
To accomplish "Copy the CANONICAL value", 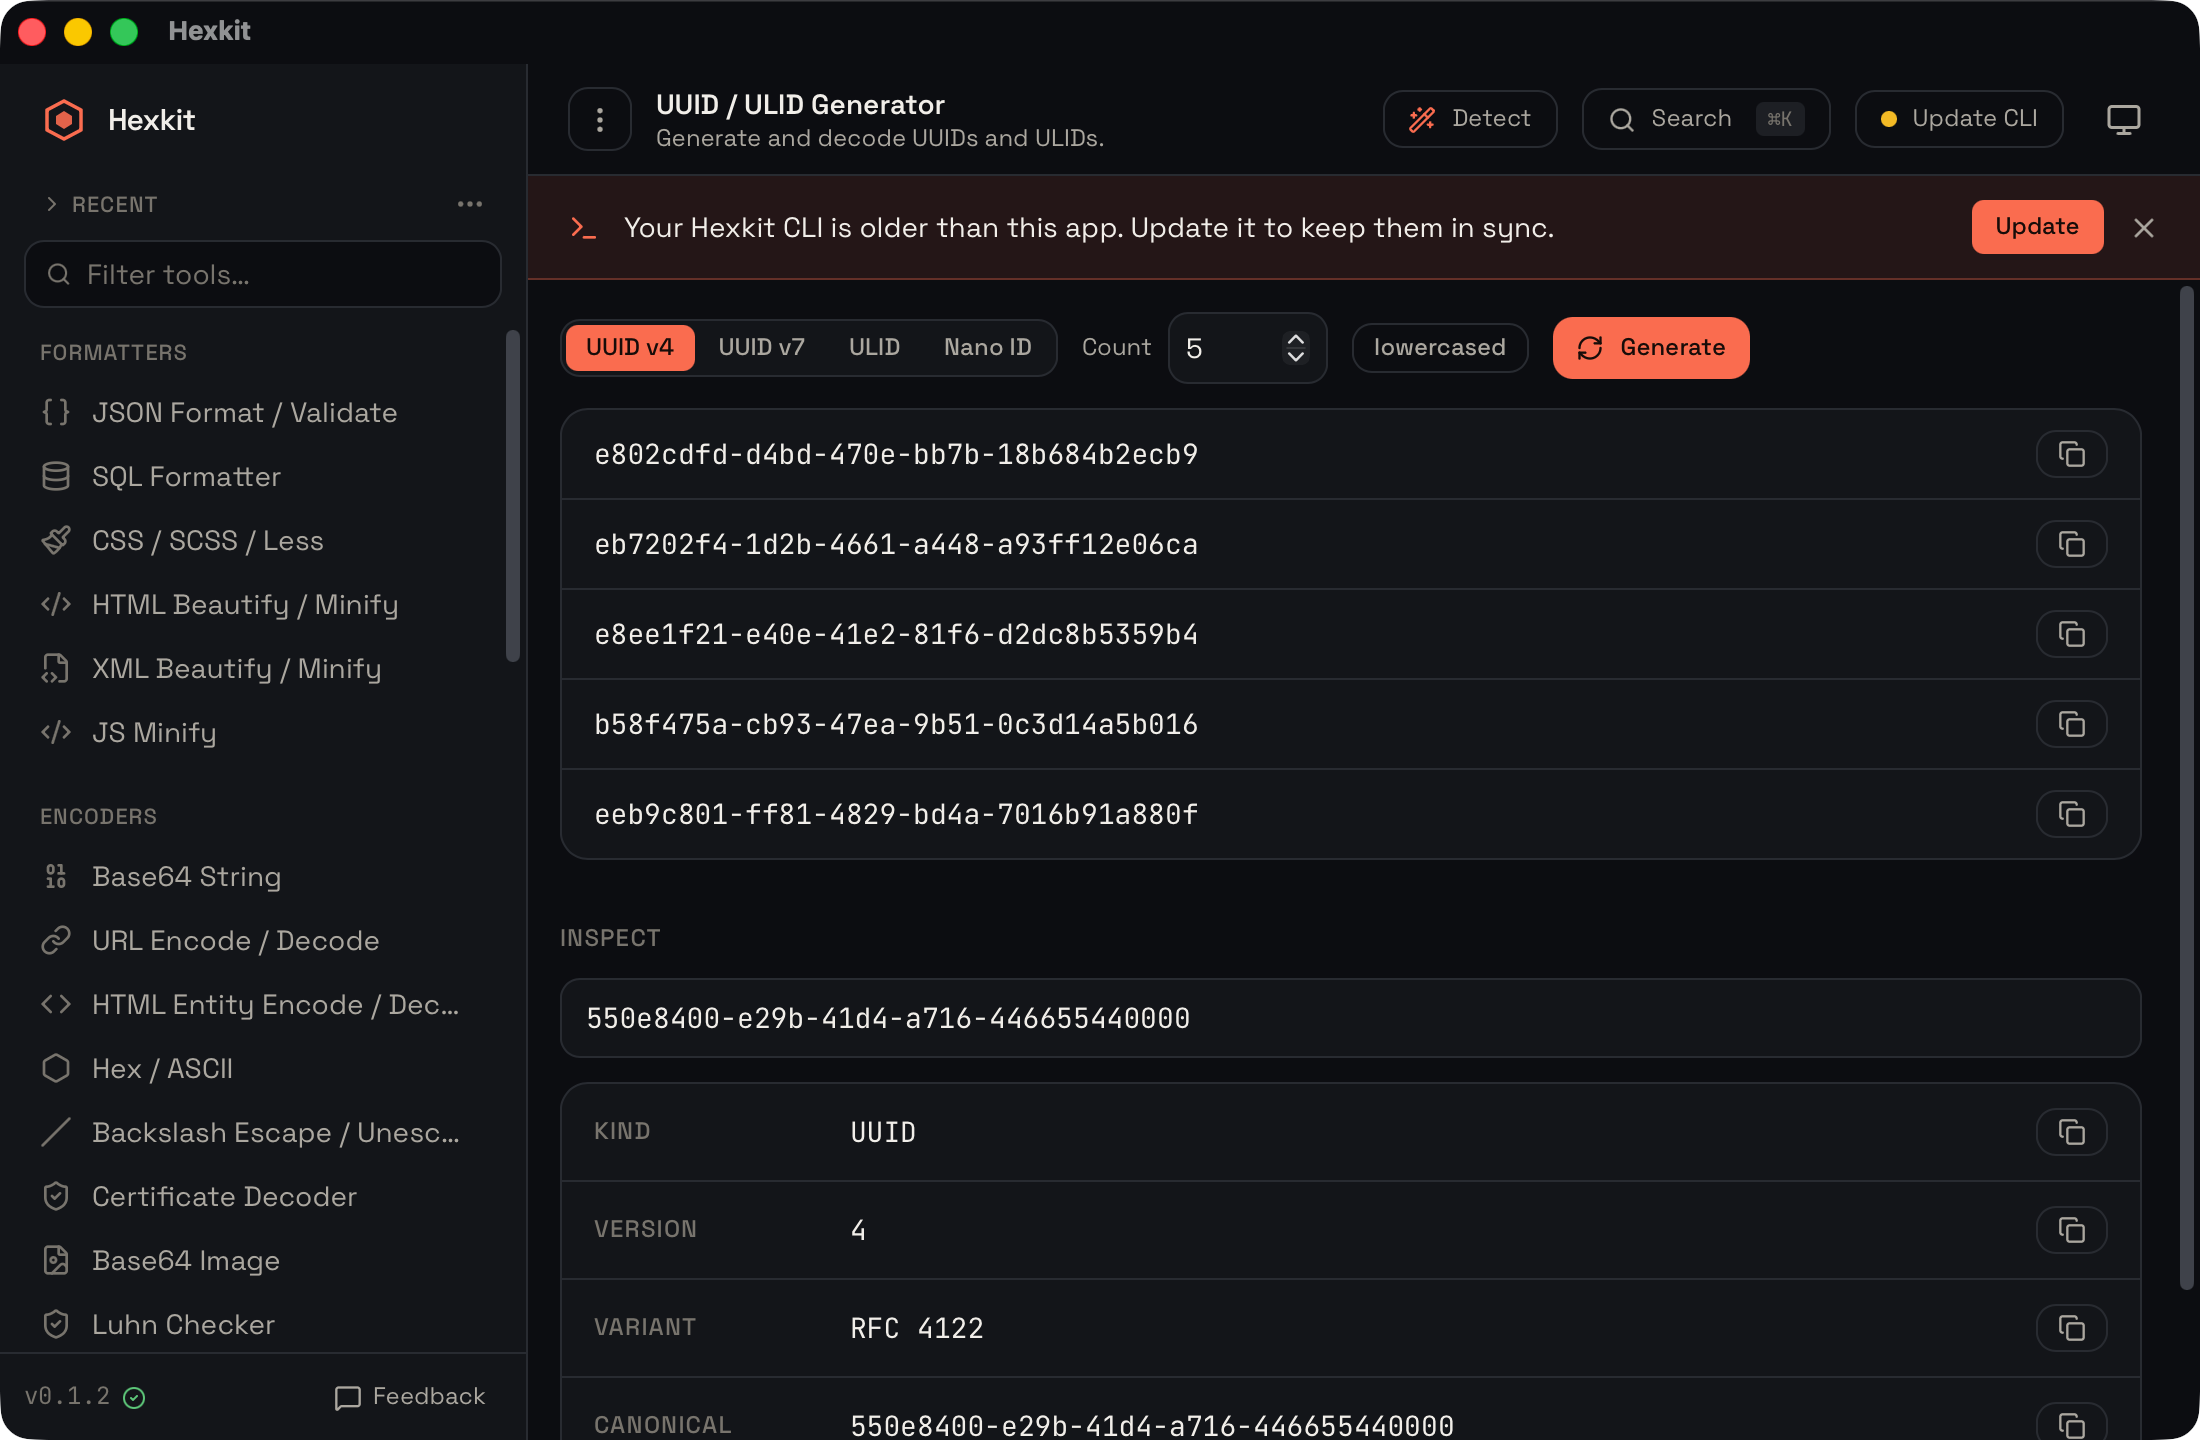I will click(x=2072, y=1424).
